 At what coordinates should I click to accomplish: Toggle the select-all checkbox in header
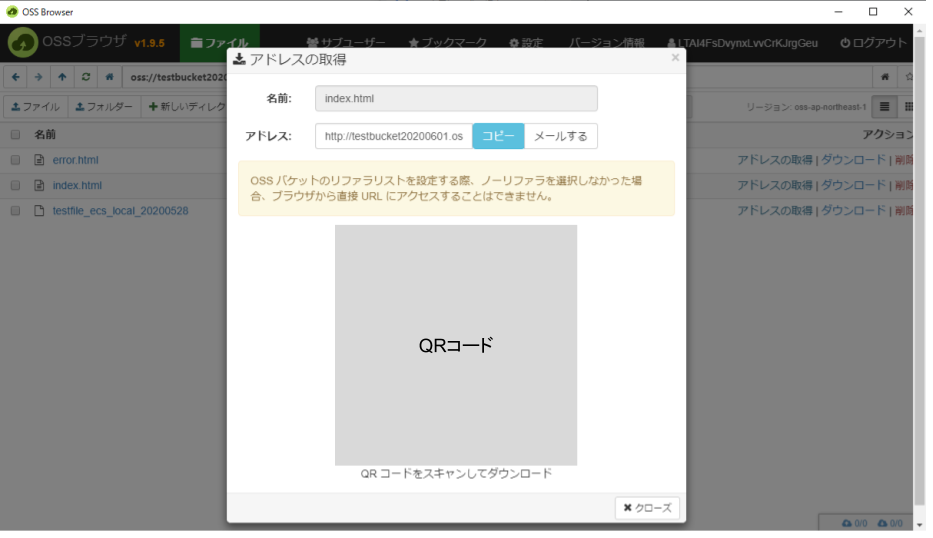pyautogui.click(x=15, y=134)
